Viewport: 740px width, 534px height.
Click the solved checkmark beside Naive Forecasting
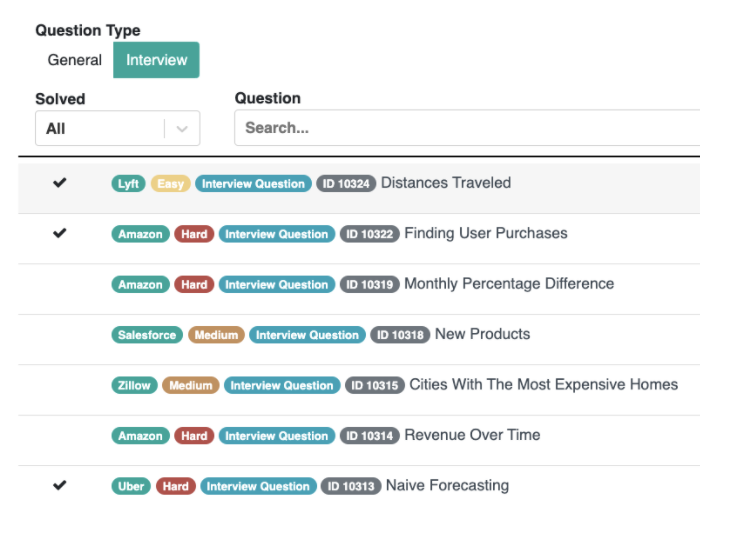[x=60, y=485]
